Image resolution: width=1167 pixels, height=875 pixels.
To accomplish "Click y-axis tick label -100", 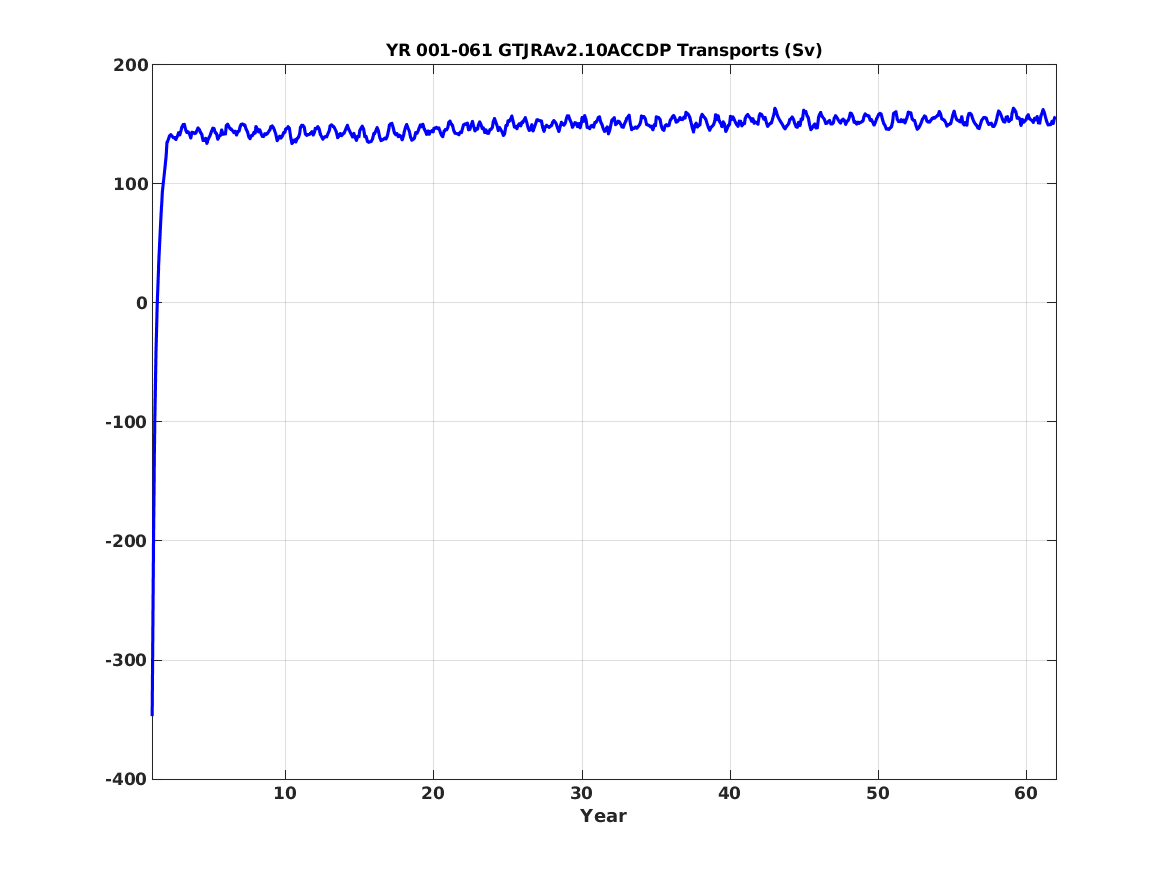I will point(127,422).
